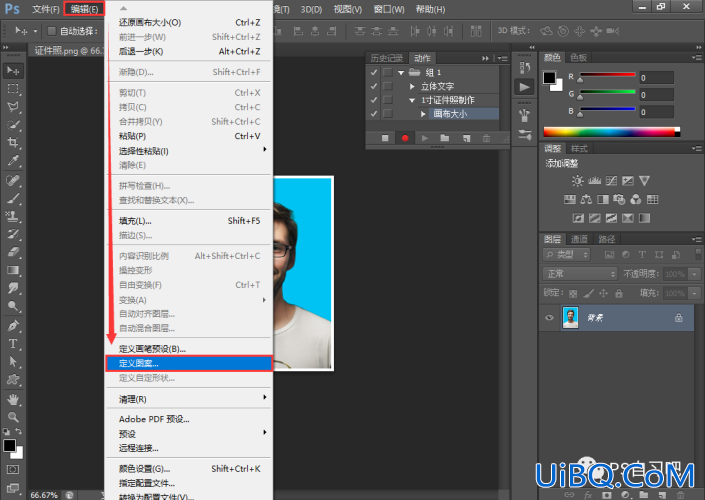Switch to the 历史记录 tab

click(x=387, y=58)
